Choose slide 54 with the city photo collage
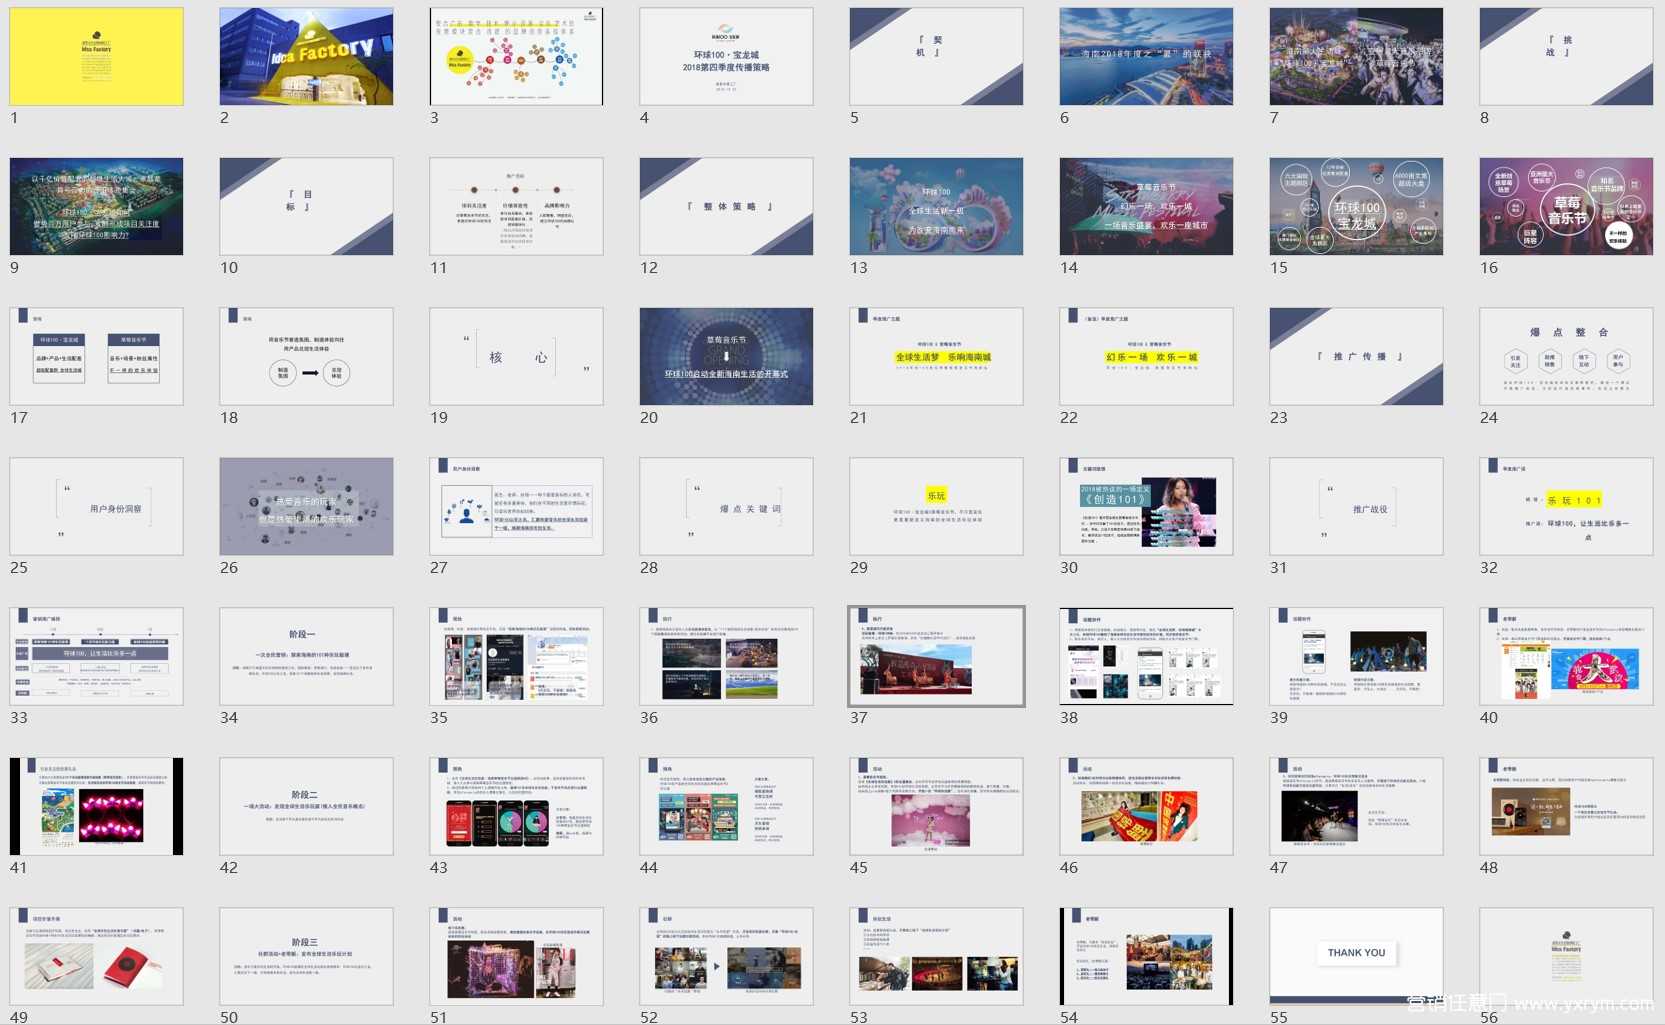Image resolution: width=1665 pixels, height=1025 pixels. click(x=1146, y=956)
